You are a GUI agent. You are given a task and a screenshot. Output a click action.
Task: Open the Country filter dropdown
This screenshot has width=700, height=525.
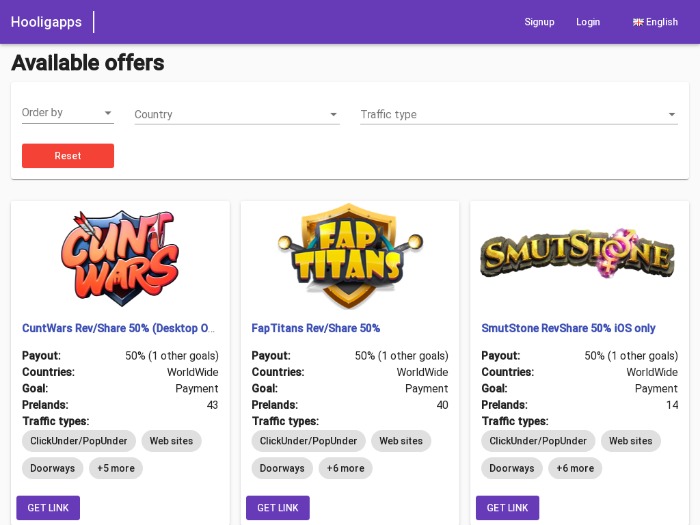pos(237,114)
